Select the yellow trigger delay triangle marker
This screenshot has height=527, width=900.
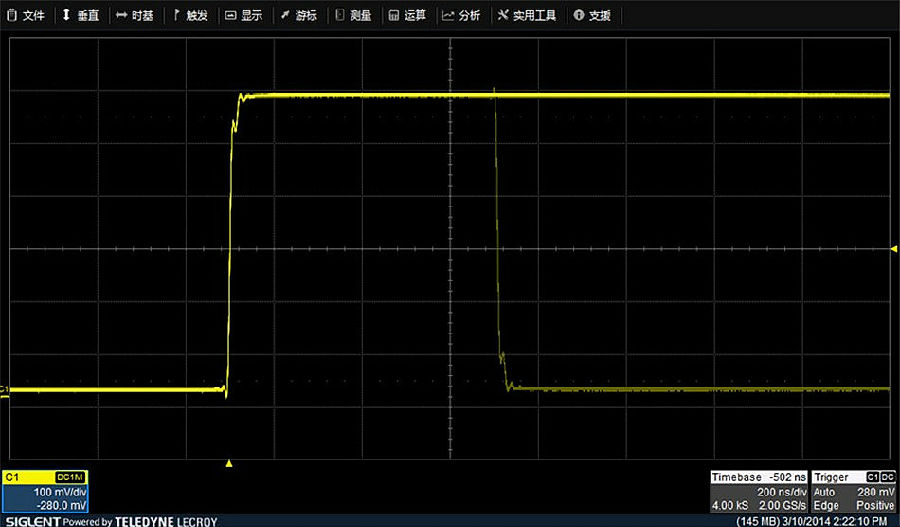point(229,463)
